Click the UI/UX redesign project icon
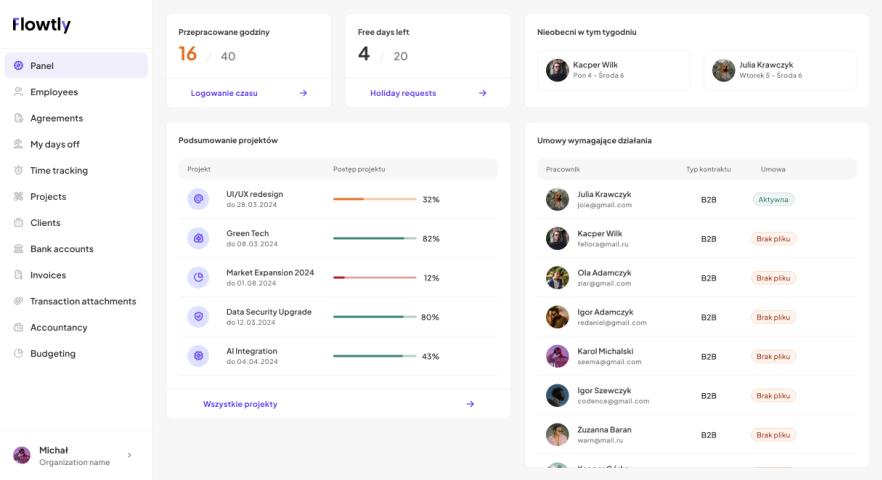Screen dimensions: 882x480 [198, 199]
